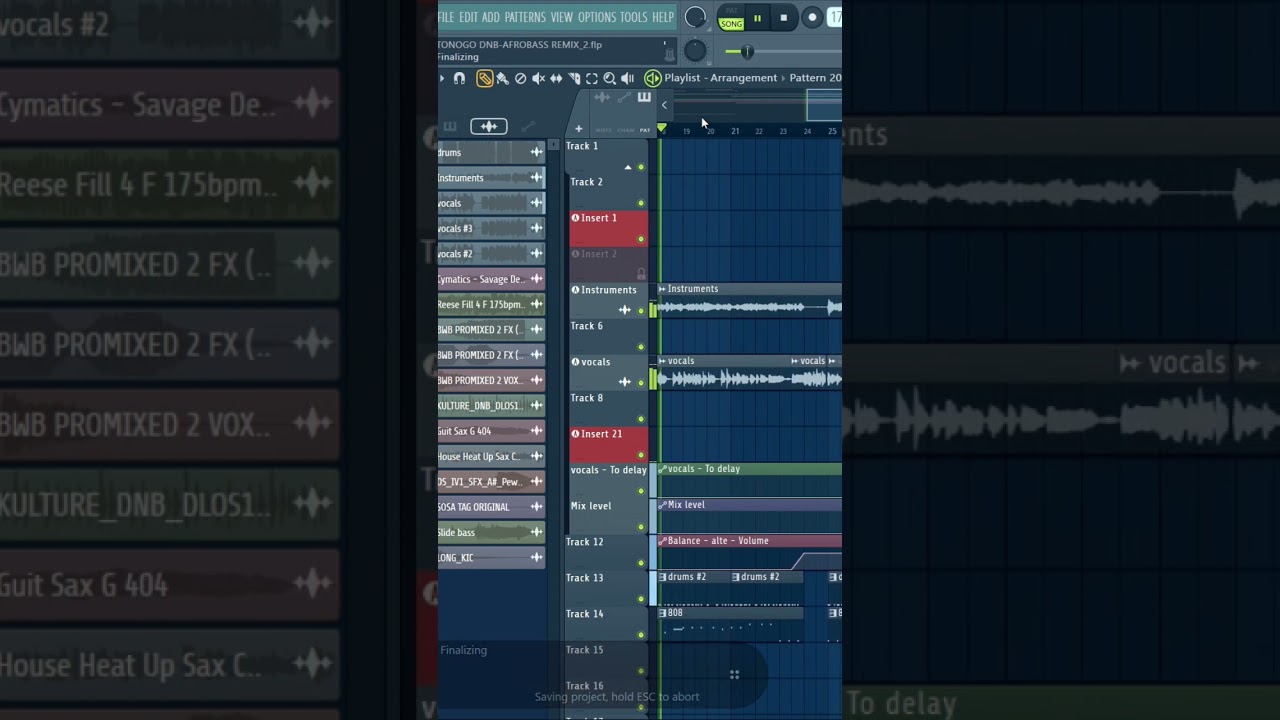This screenshot has width=1280, height=720.
Task: Add new pattern with plus button
Action: [x=578, y=128]
